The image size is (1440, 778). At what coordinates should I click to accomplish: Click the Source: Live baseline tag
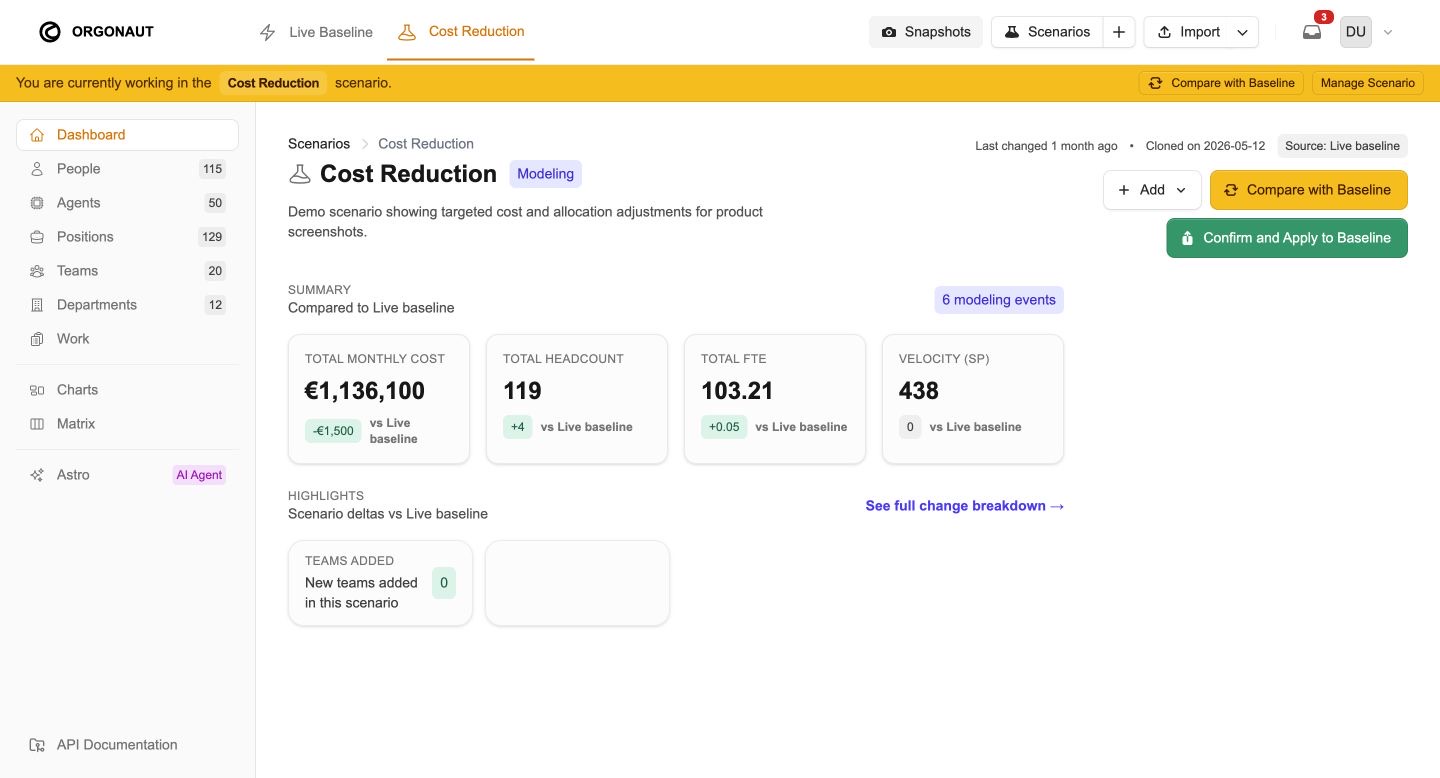click(1342, 146)
